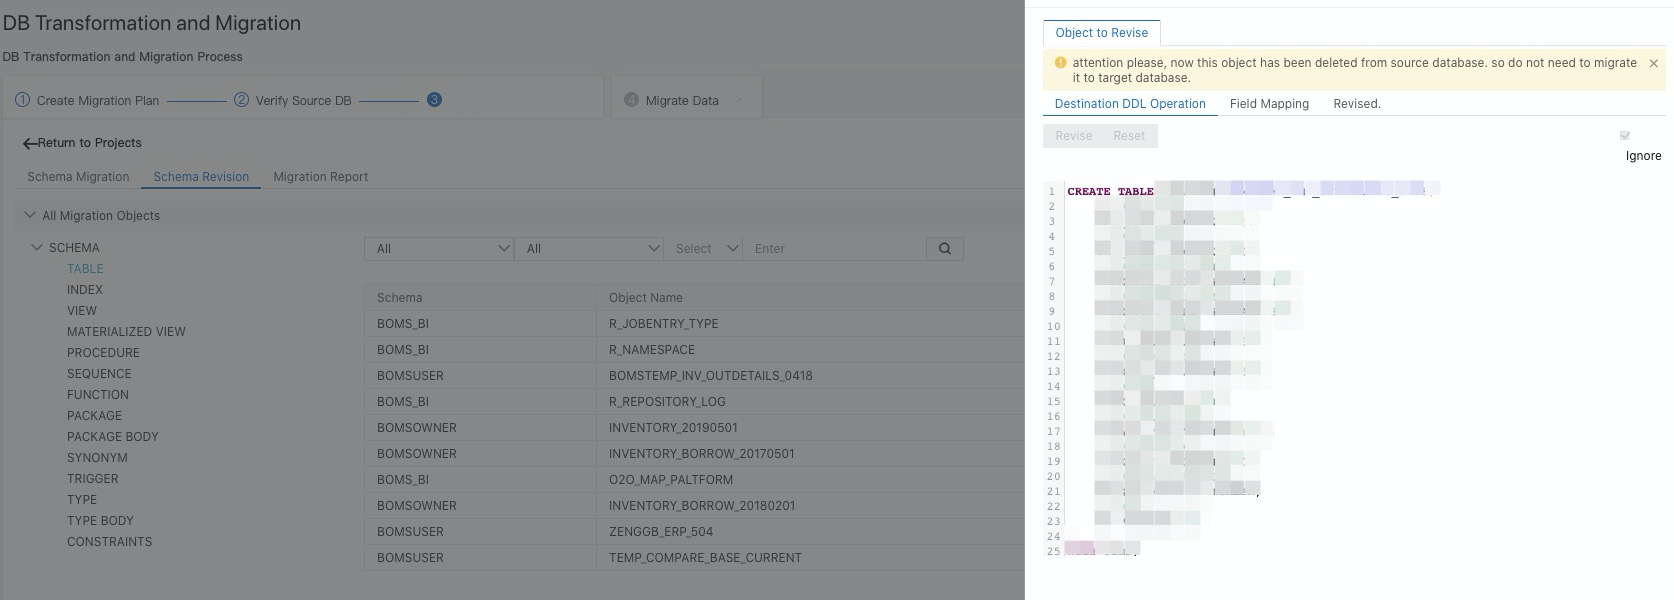Collapse the SCHEMA tree node
This screenshot has height=600, width=1674.
coord(37,247)
